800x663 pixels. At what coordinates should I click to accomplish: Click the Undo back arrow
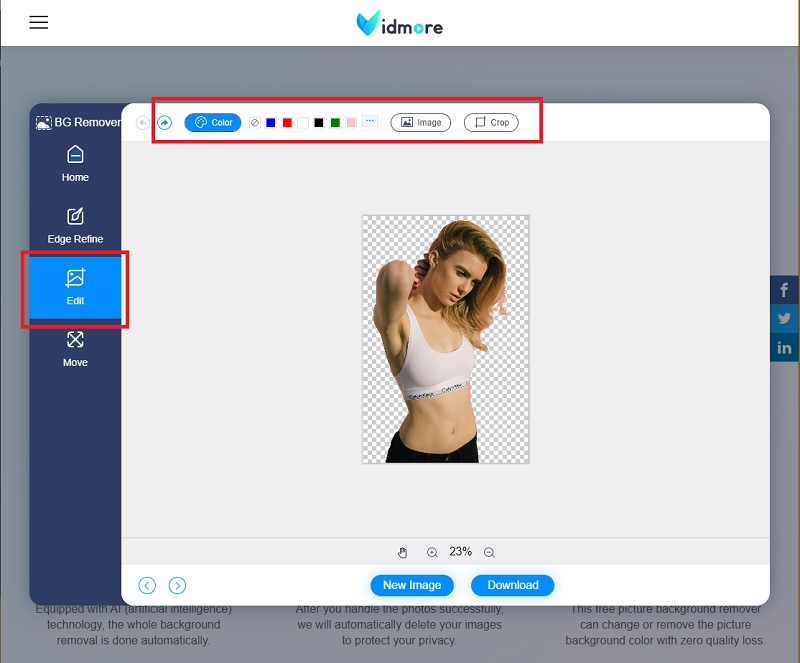(141, 122)
